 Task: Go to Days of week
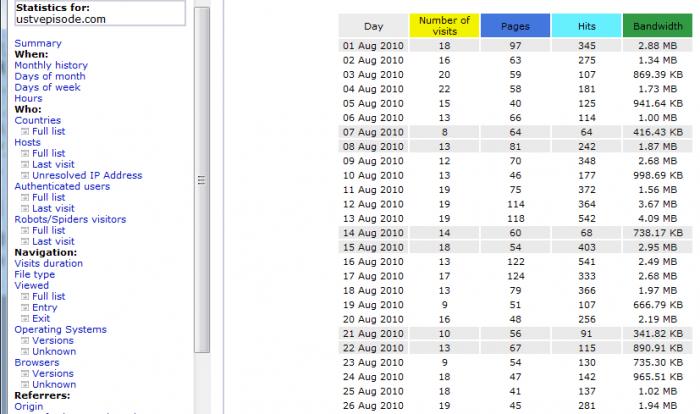click(x=47, y=87)
